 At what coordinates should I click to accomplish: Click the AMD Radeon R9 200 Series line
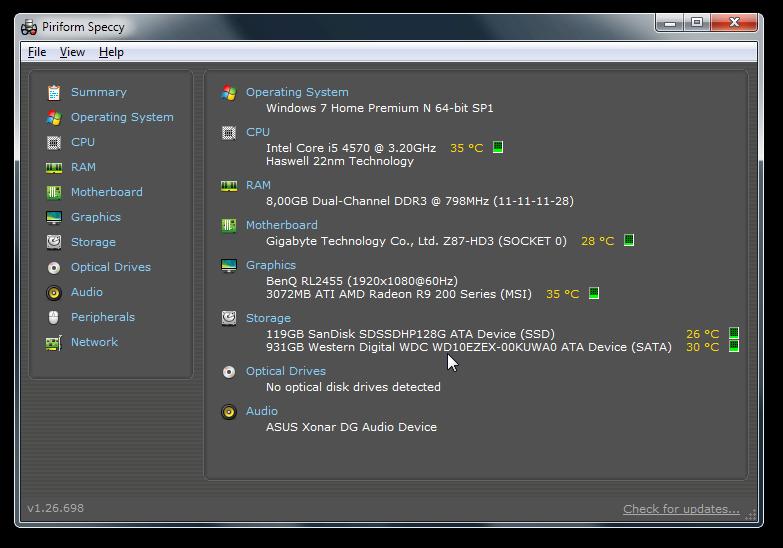(398, 294)
